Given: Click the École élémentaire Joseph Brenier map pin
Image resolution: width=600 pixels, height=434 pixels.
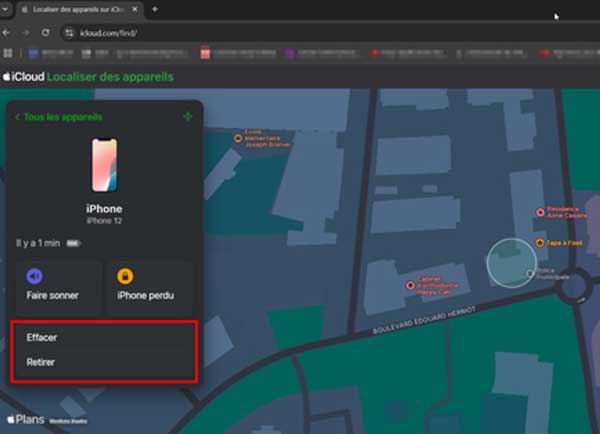Looking at the screenshot, I should coord(238,138).
